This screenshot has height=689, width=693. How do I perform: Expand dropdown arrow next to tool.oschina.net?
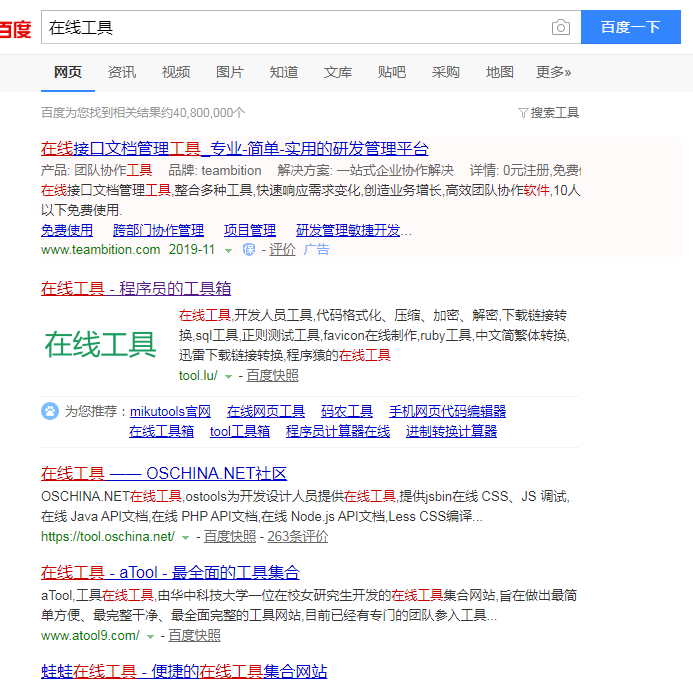[186, 538]
